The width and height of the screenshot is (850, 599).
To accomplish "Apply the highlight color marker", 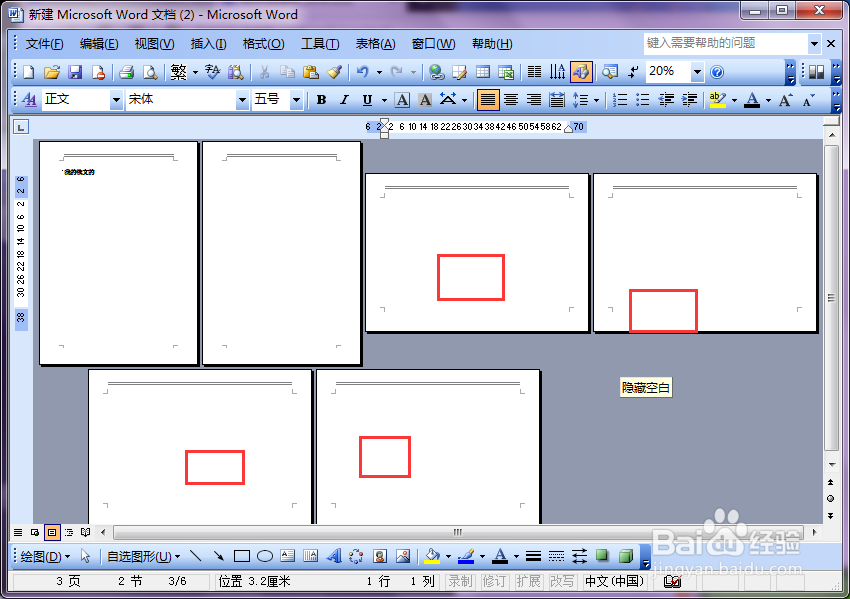I will [717, 100].
